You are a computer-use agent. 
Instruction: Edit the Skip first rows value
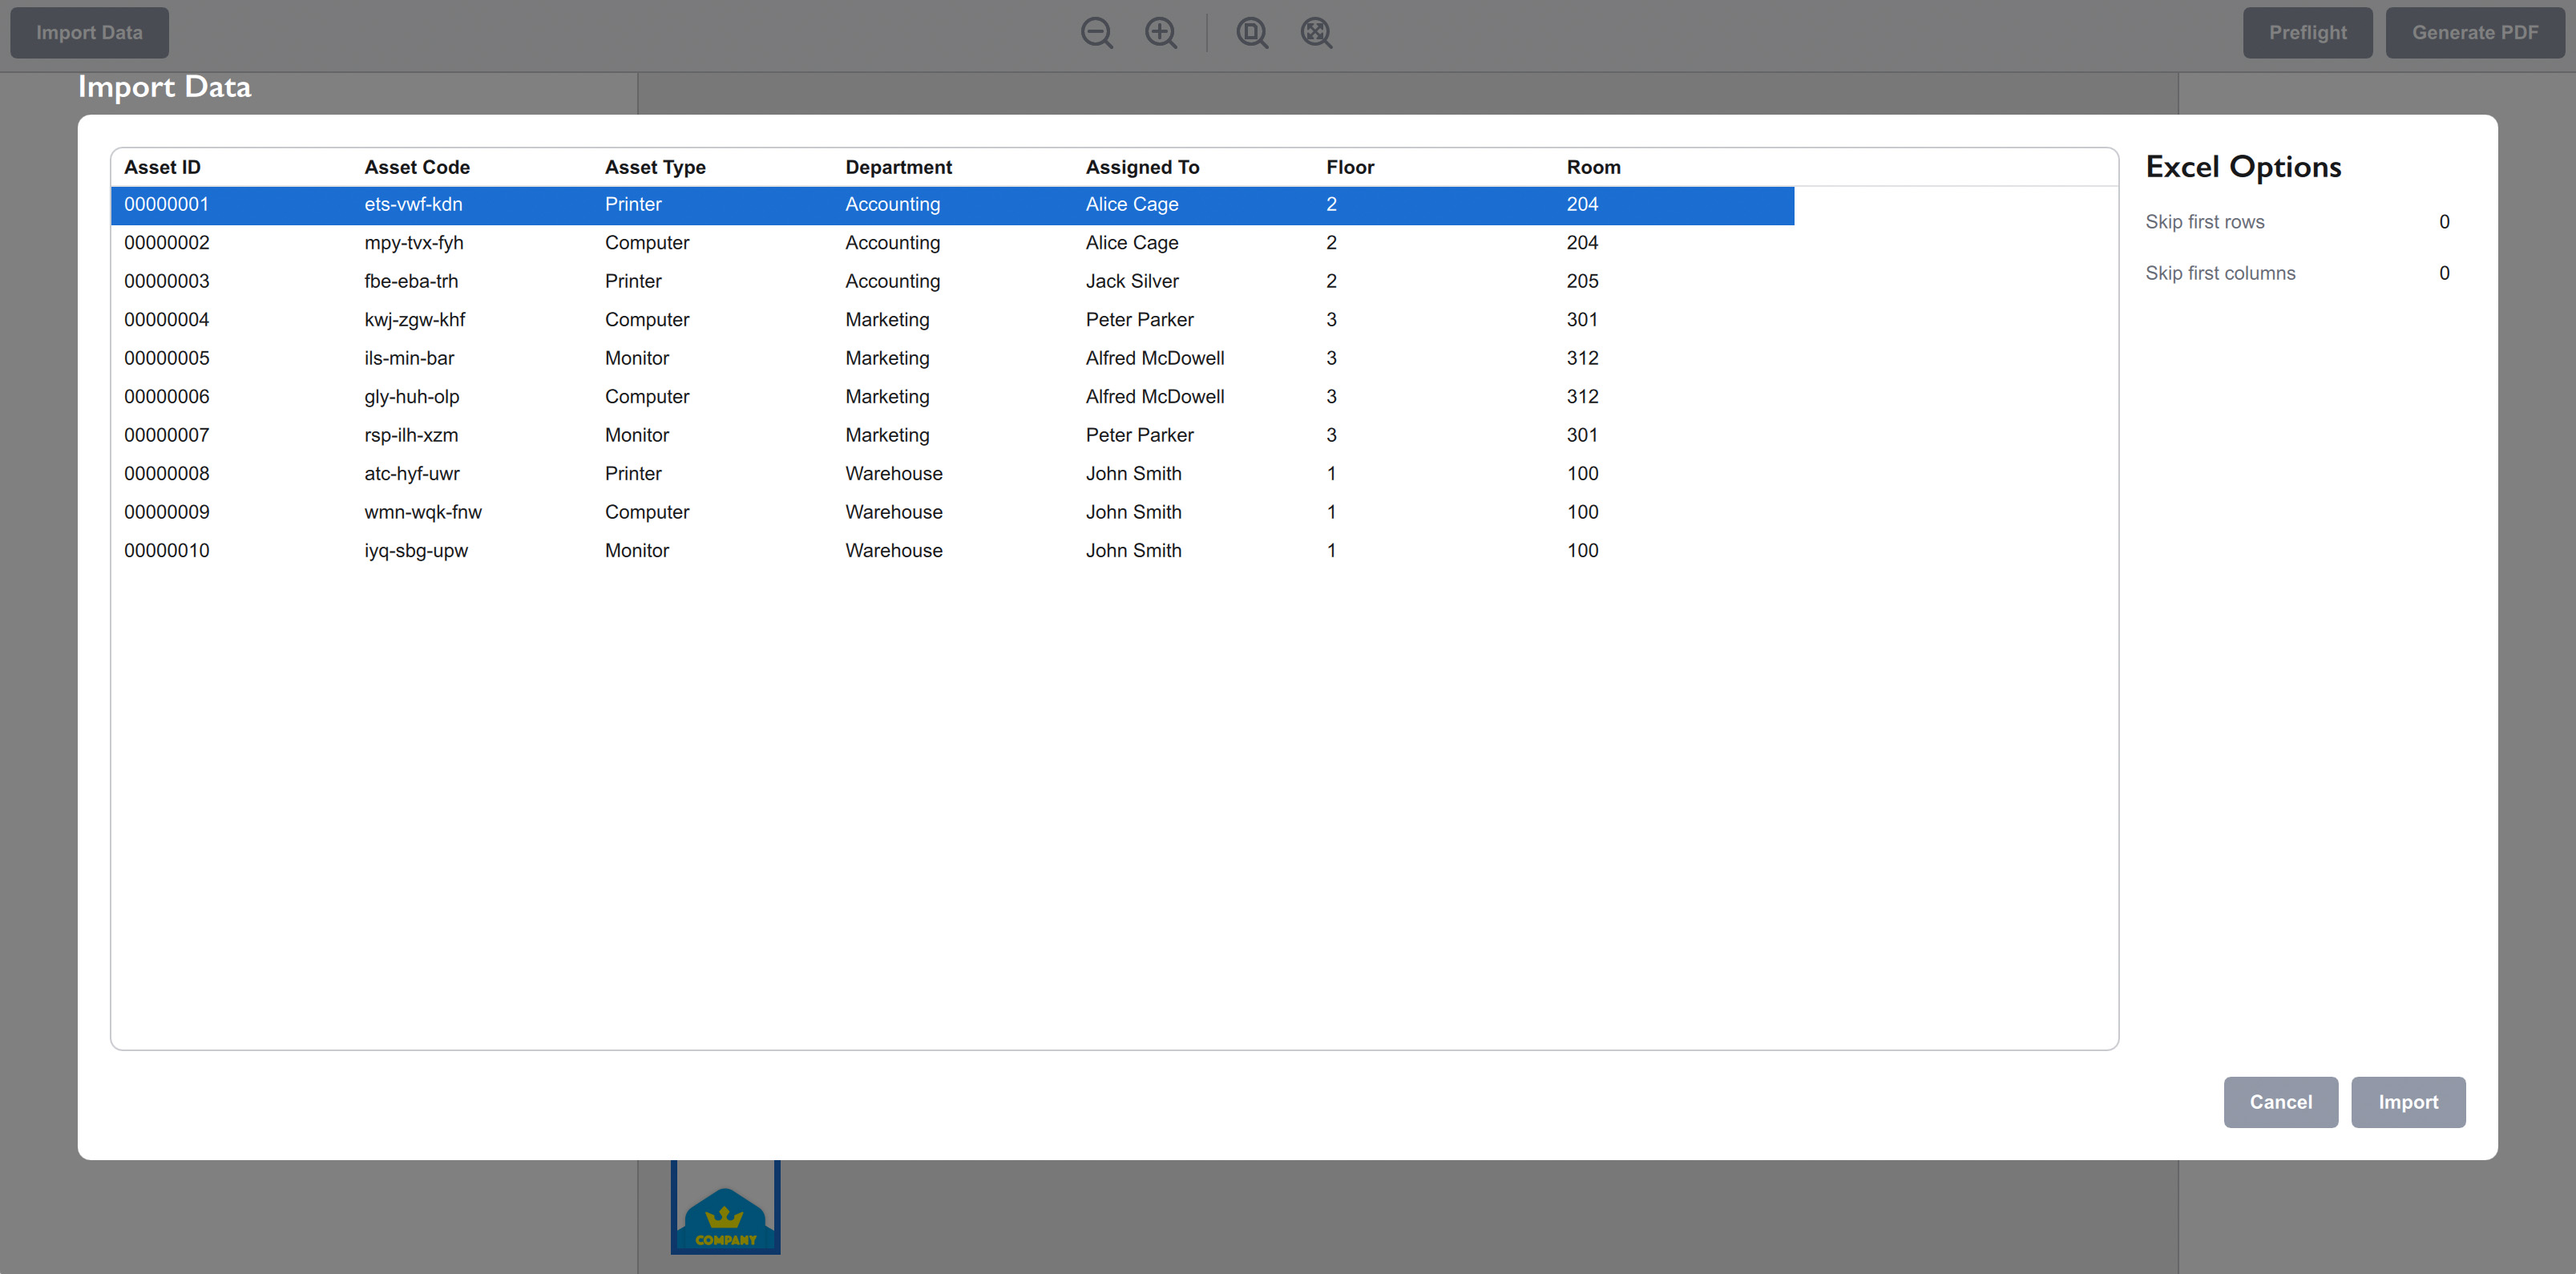(2444, 221)
